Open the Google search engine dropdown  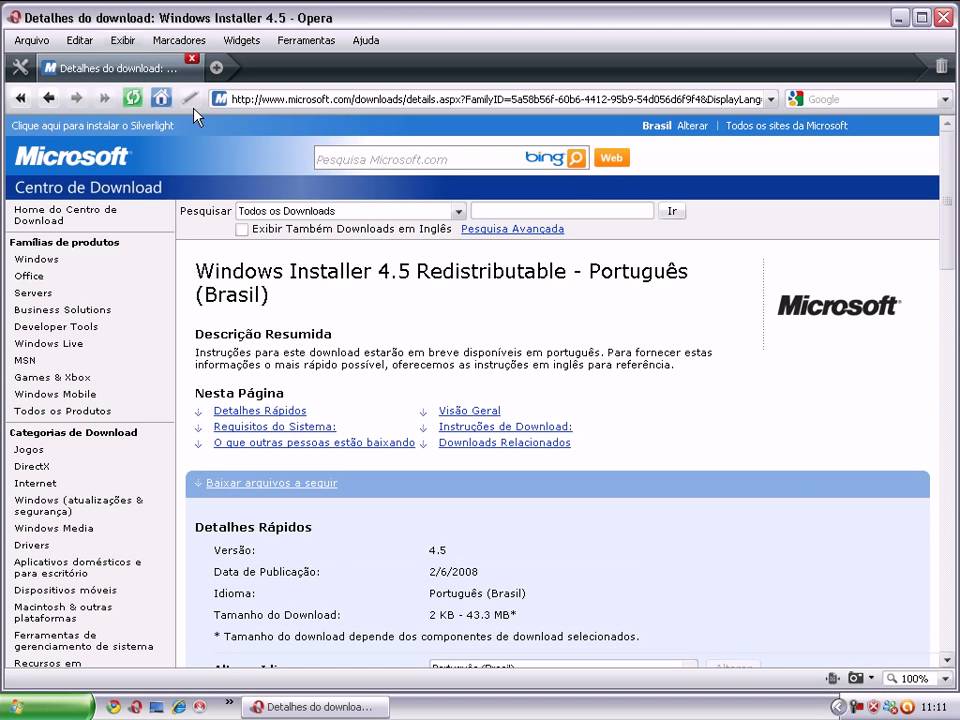[945, 99]
